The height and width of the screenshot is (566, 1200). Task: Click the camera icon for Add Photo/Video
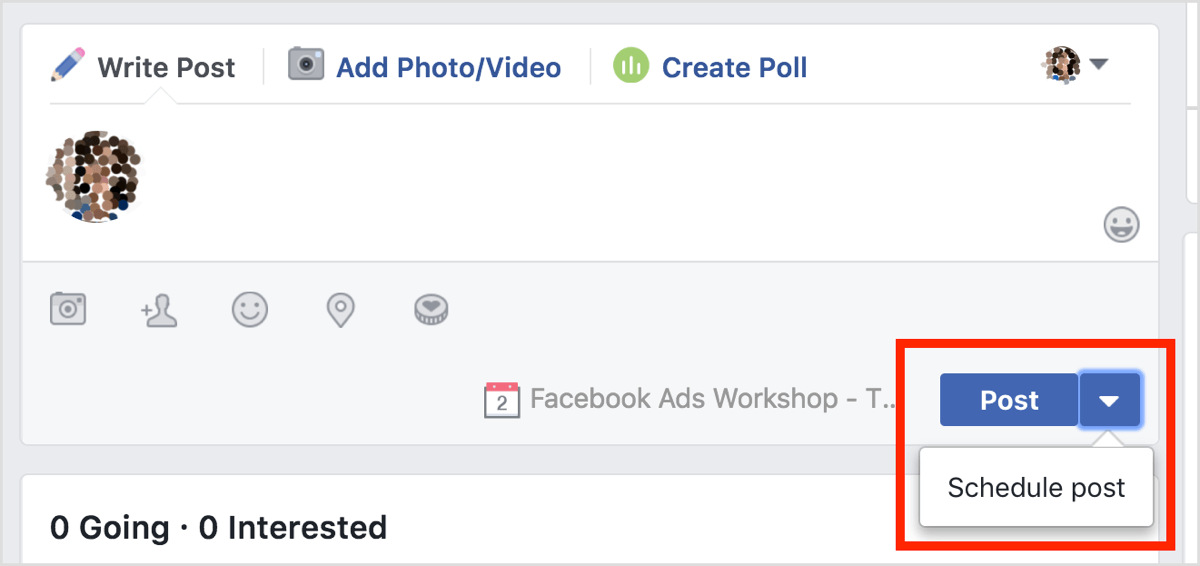pos(306,64)
